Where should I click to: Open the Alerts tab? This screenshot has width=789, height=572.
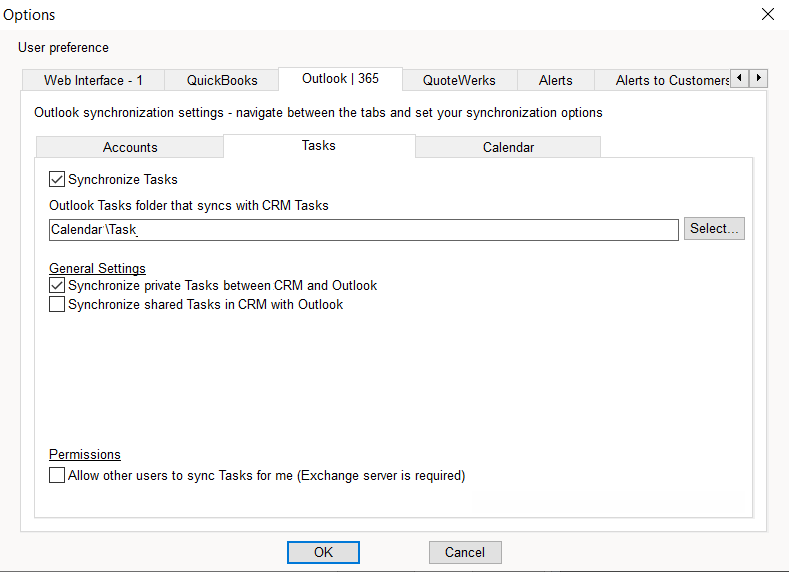tap(556, 80)
